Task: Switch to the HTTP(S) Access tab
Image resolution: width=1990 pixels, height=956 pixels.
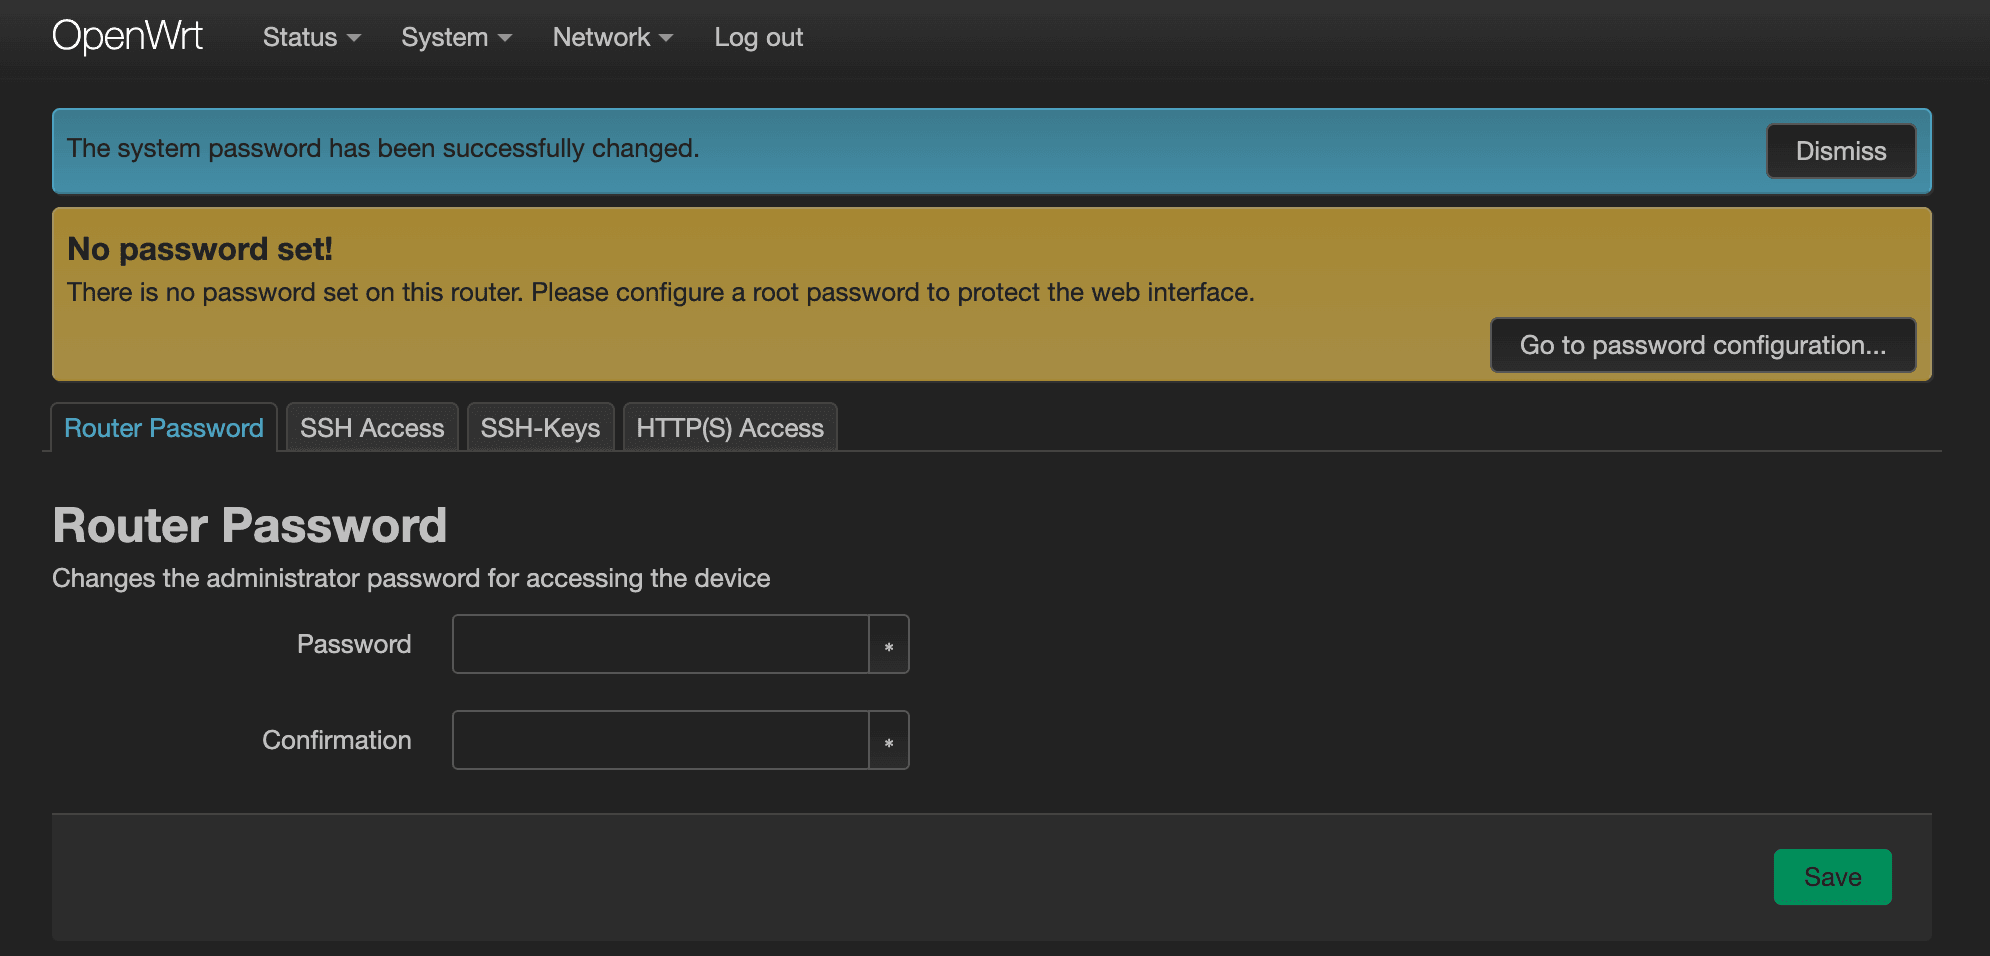Action: coord(730,428)
